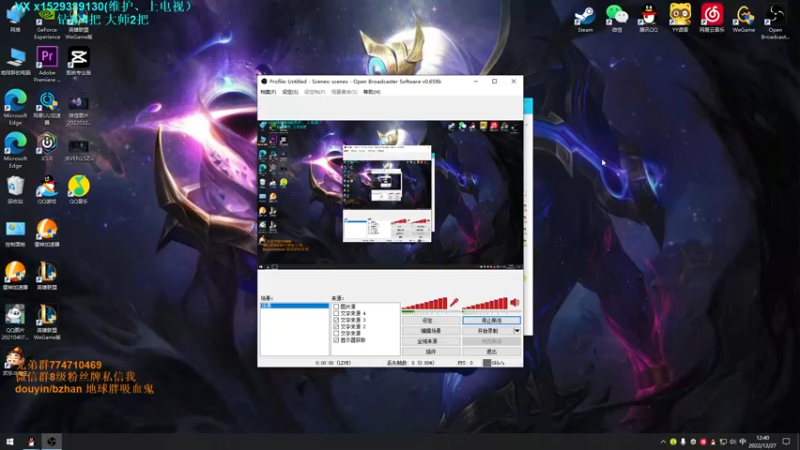This screenshot has height=450, width=800.
Task: Open the 设定档(P) menu in OBS
Action: point(314,92)
